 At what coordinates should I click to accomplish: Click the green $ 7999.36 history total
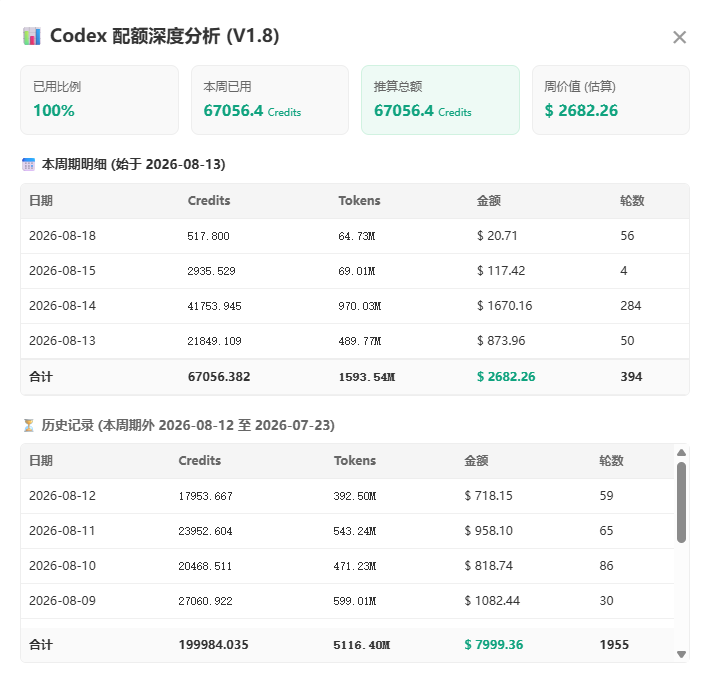[494, 645]
